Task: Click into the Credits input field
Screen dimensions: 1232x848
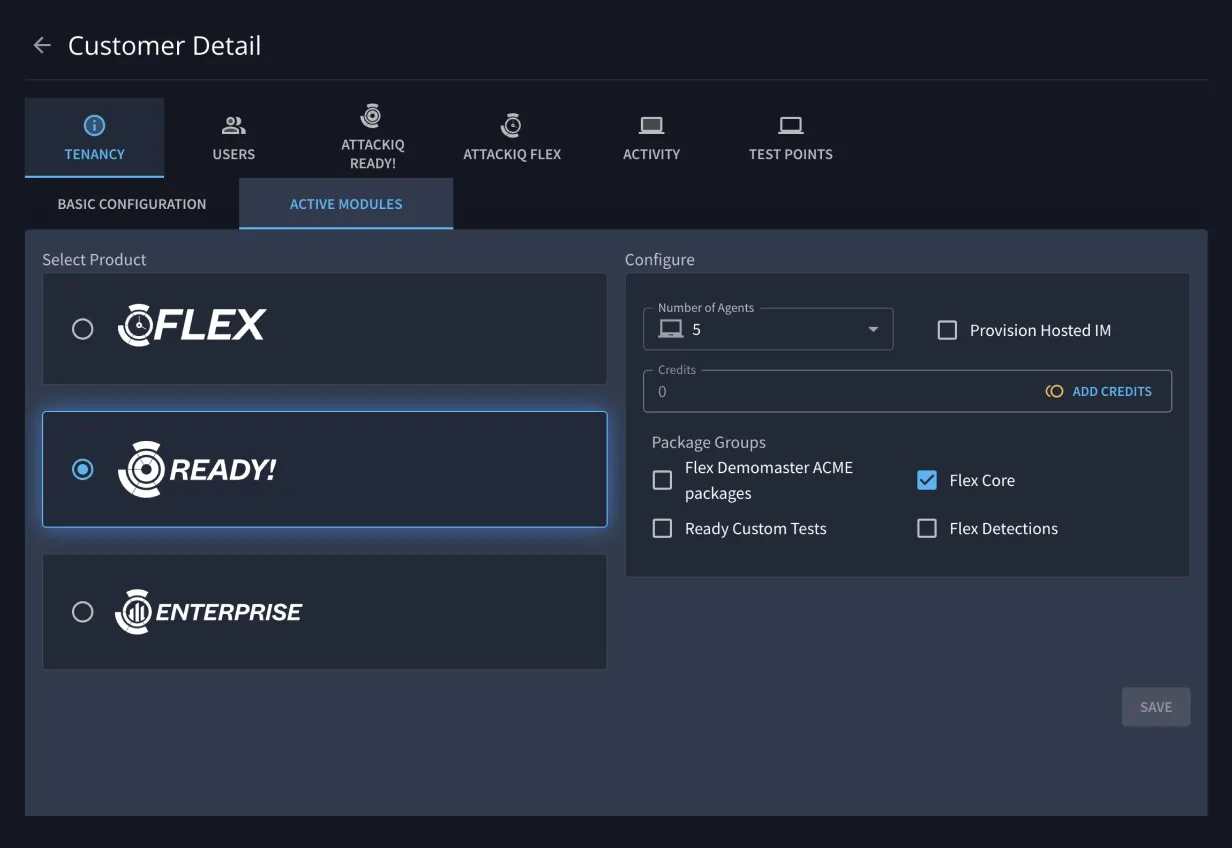Action: click(840, 392)
